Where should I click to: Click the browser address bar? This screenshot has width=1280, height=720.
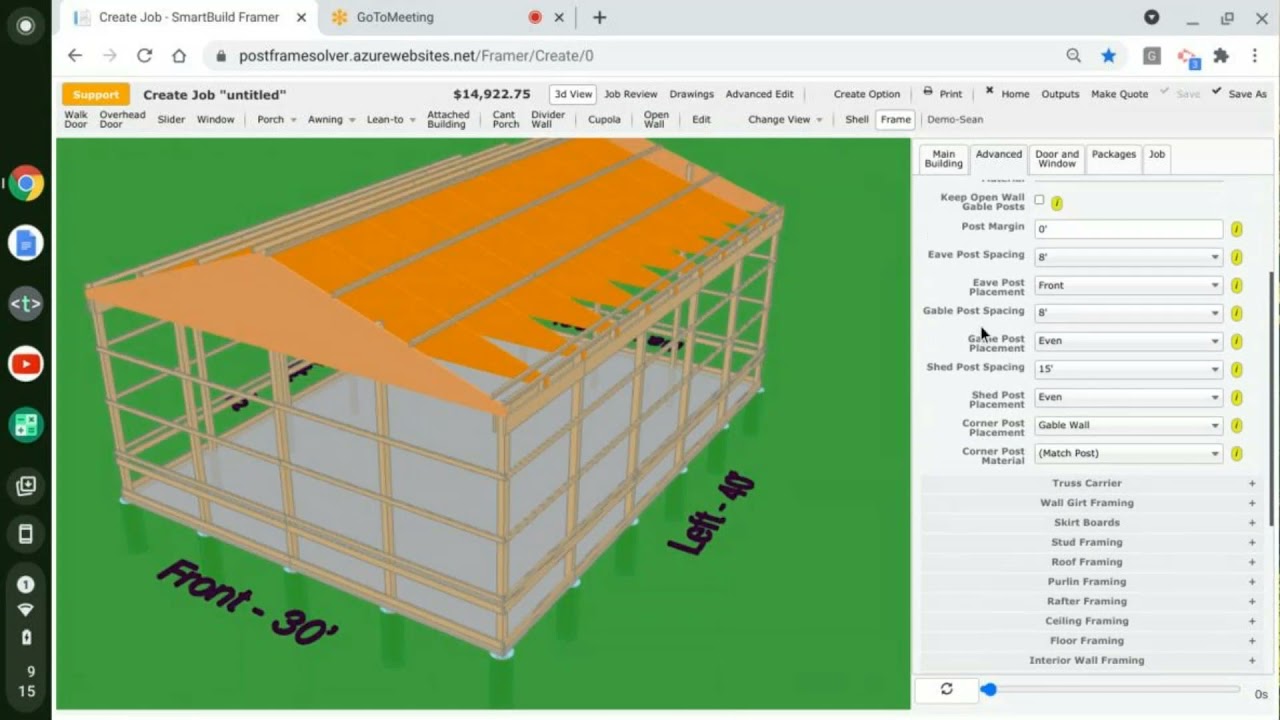(640, 56)
